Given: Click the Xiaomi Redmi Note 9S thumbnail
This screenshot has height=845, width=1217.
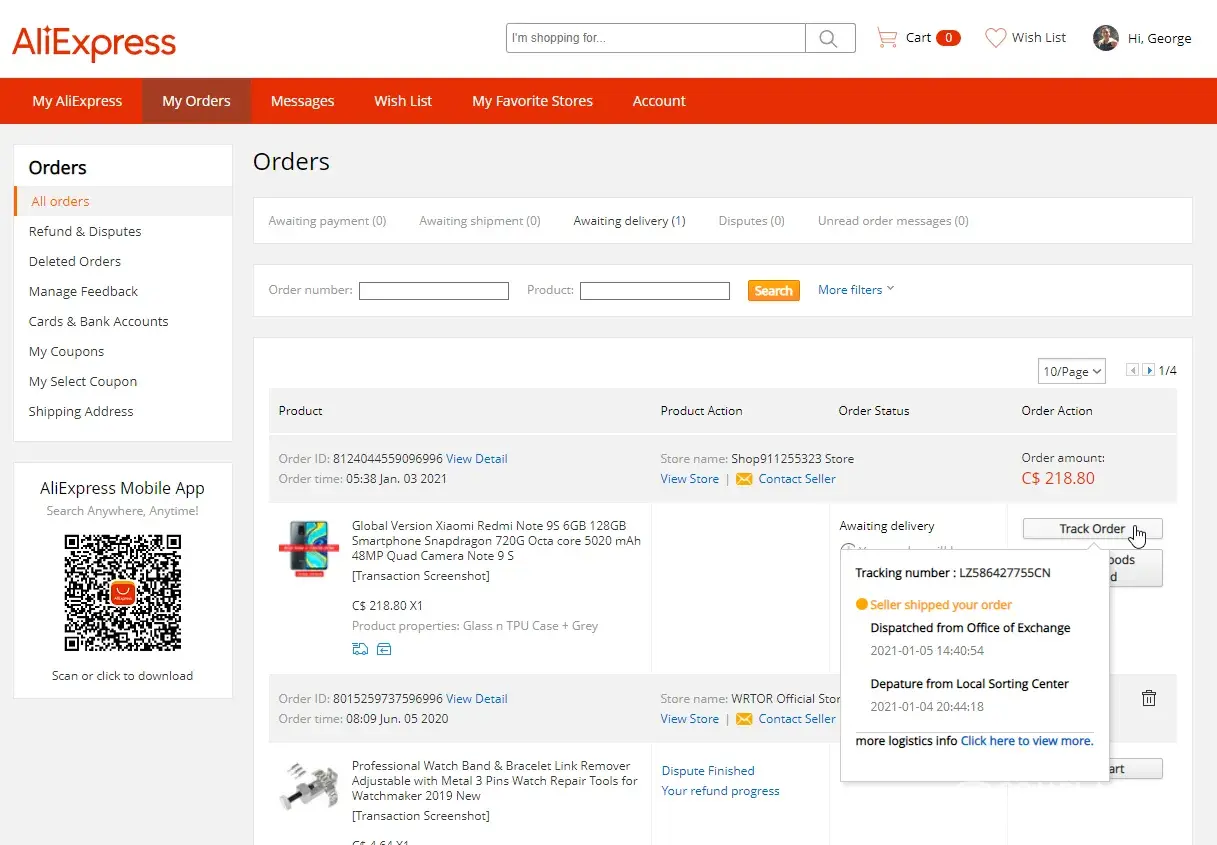Looking at the screenshot, I should [309, 546].
